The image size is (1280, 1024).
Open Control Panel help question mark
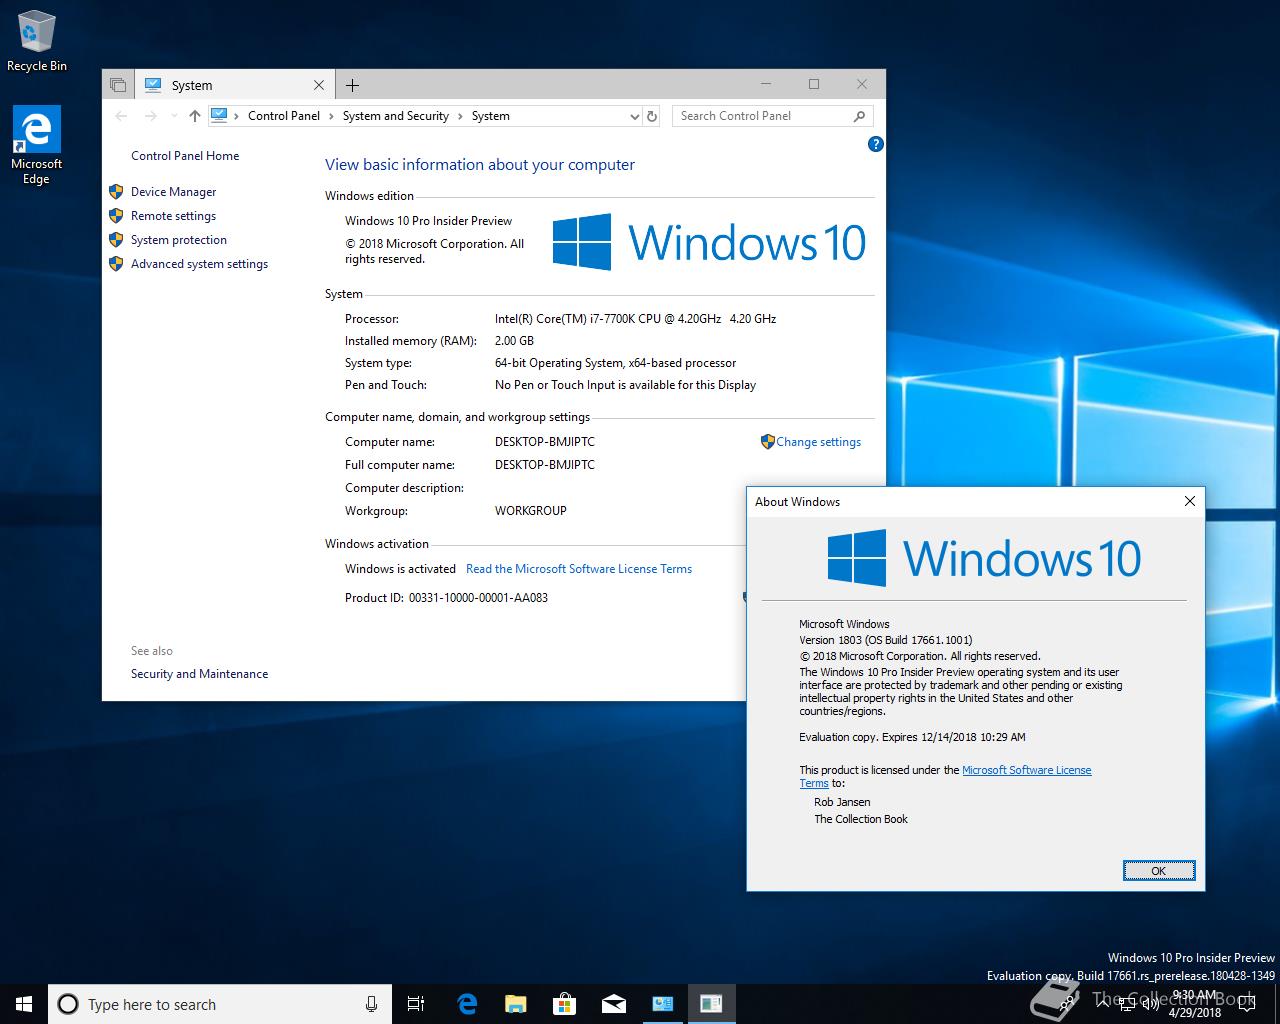point(876,144)
